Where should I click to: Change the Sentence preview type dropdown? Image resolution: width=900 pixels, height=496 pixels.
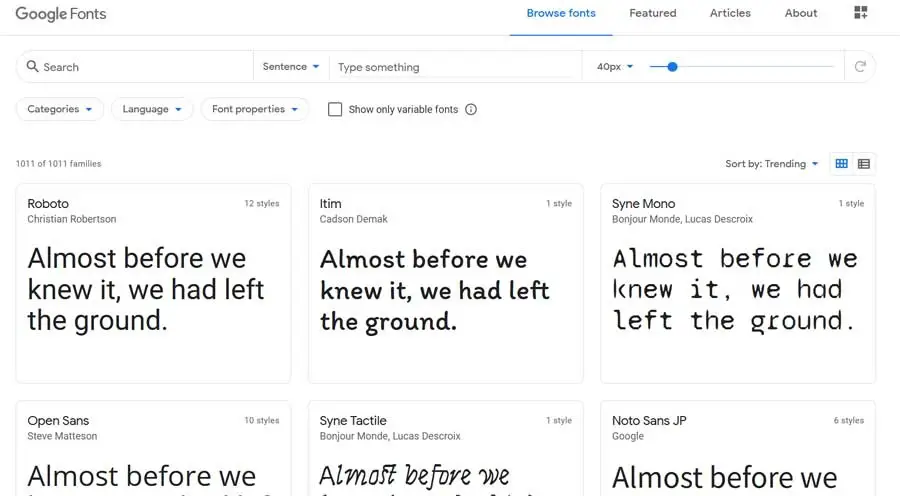(x=291, y=67)
